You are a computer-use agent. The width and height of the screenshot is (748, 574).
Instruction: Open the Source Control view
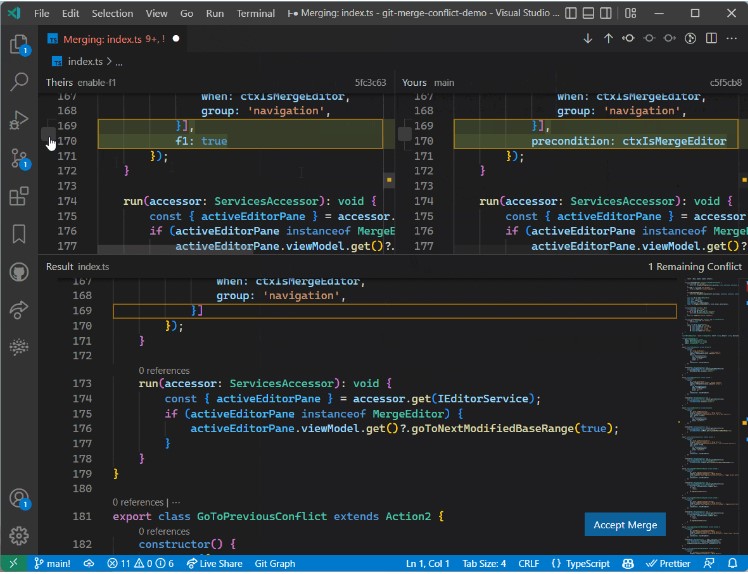[x=19, y=158]
